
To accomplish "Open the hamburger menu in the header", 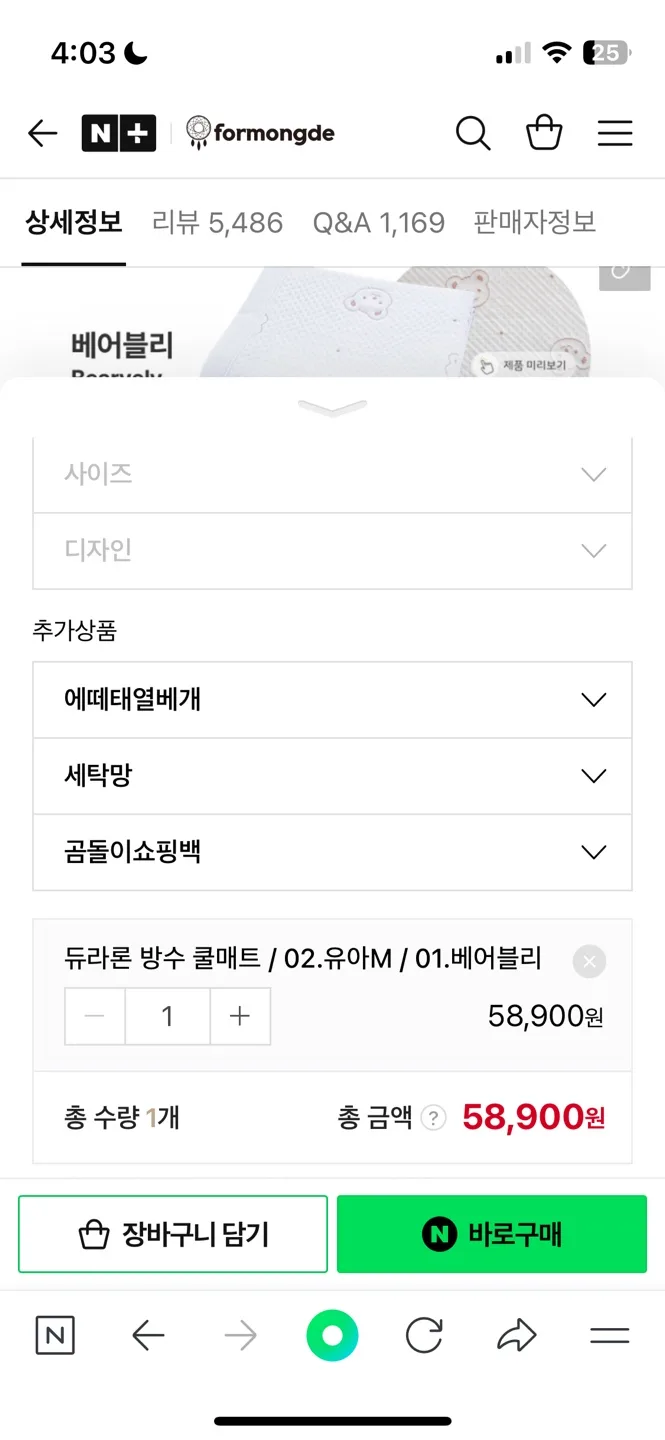I will (x=615, y=133).
